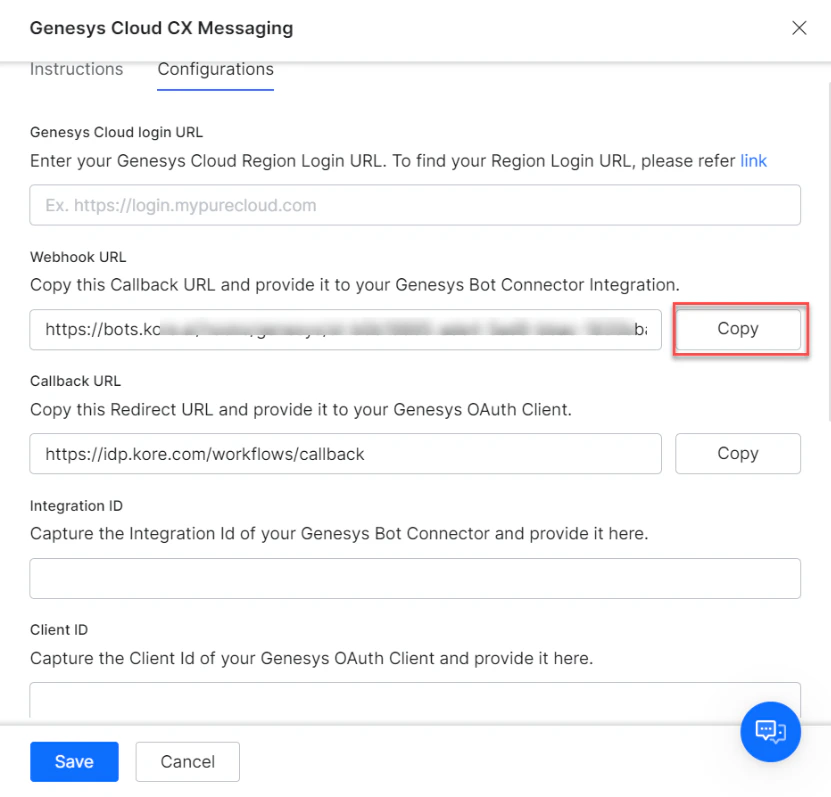Select the Callback URL text field
Image resolution: width=831 pixels, height=797 pixels.
pos(346,454)
